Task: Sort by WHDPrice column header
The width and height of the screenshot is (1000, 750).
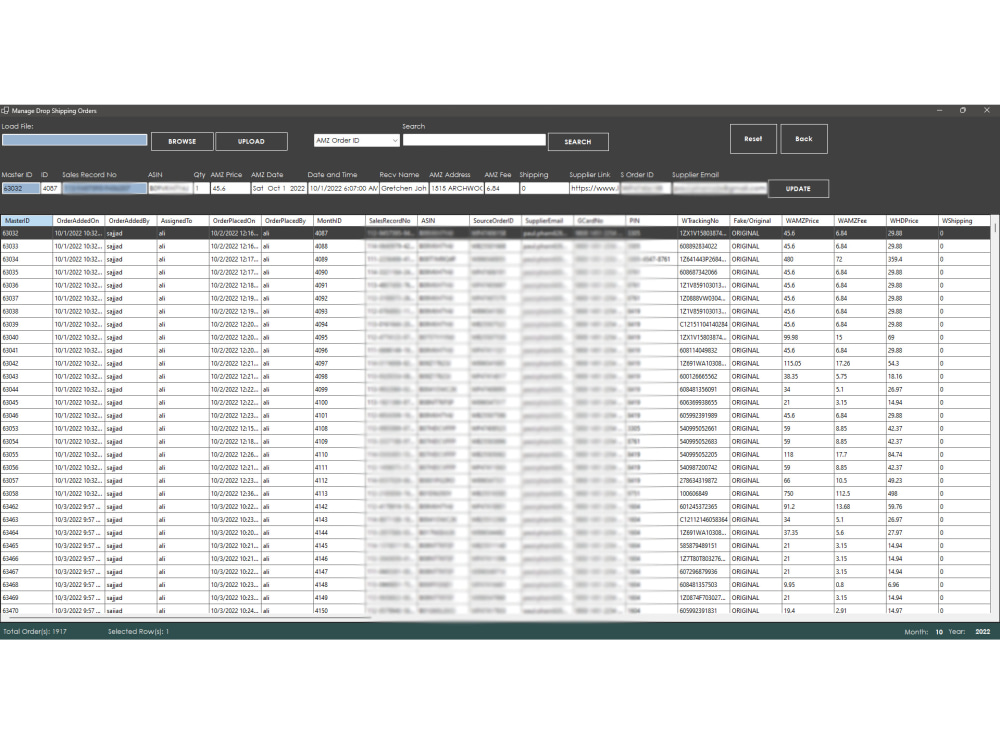Action: pos(912,221)
